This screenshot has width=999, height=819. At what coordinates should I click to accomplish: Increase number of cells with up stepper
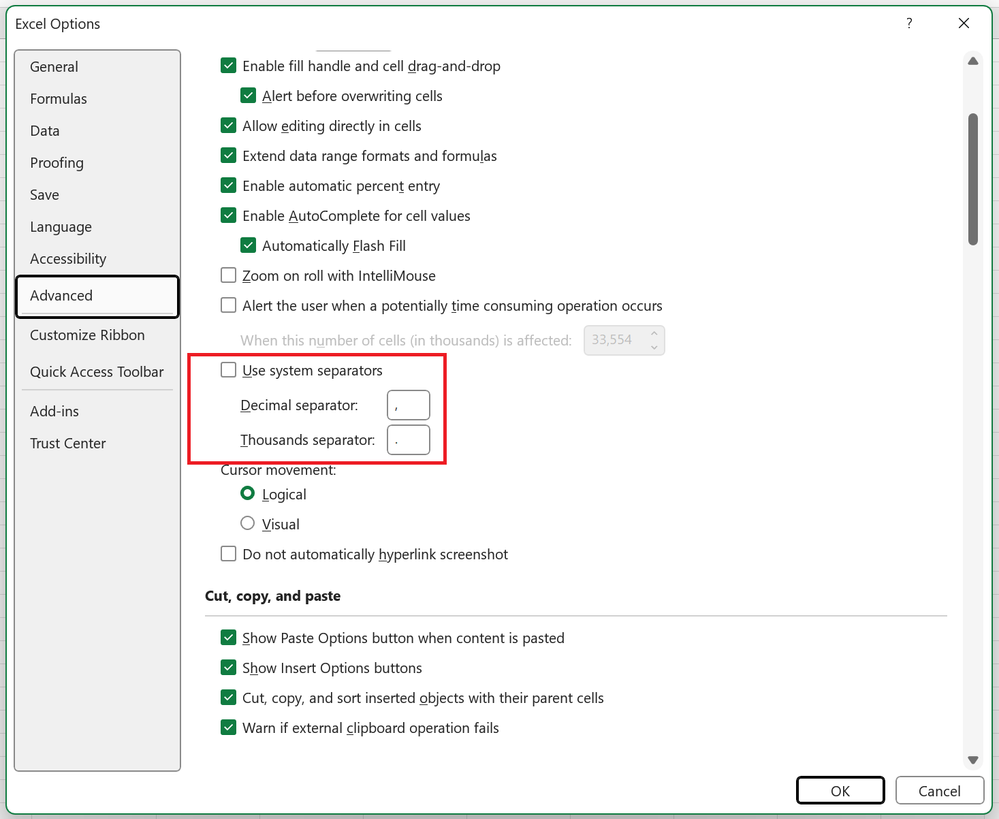654,333
